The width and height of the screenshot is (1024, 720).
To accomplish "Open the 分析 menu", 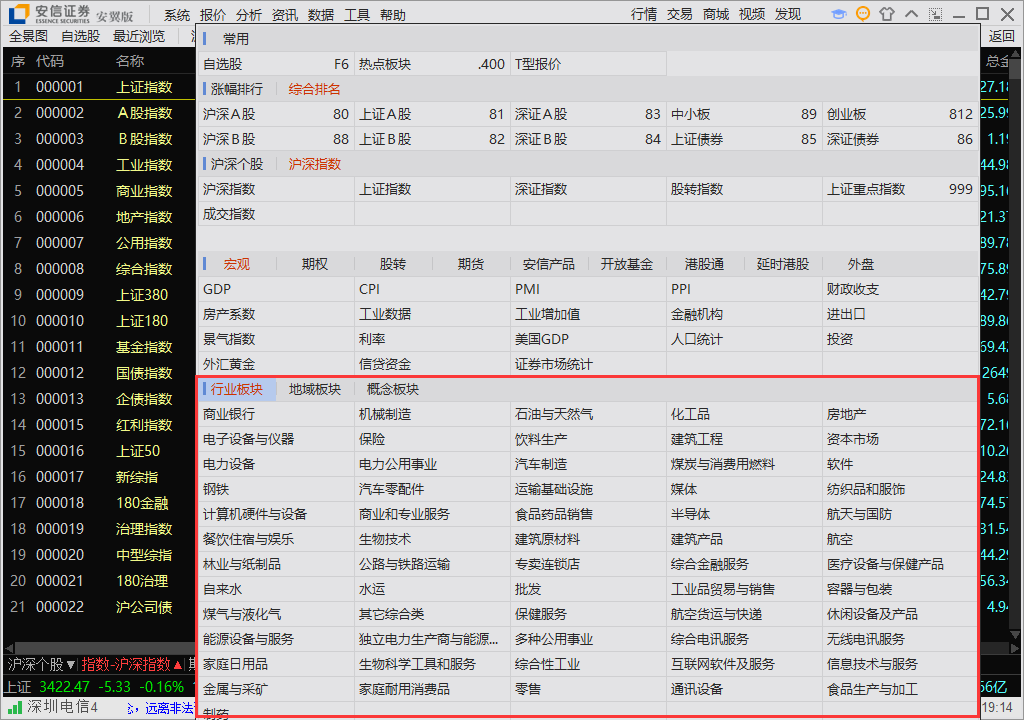I will pos(248,15).
